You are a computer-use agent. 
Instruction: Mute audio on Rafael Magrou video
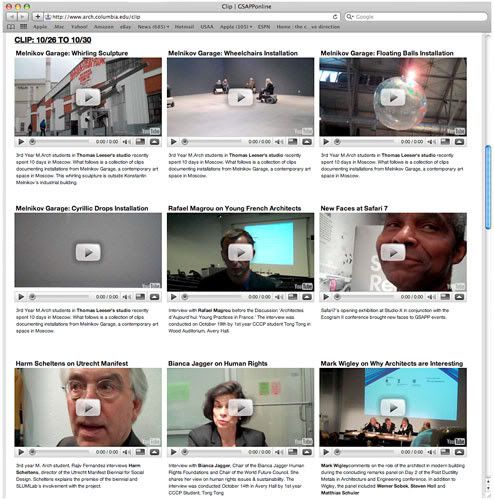(279, 297)
